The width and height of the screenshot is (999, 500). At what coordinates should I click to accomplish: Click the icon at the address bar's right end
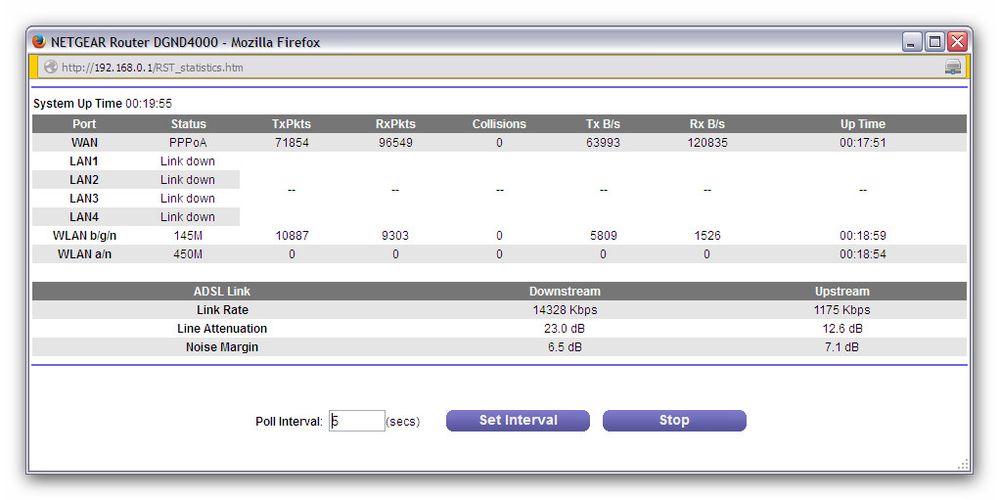952,67
